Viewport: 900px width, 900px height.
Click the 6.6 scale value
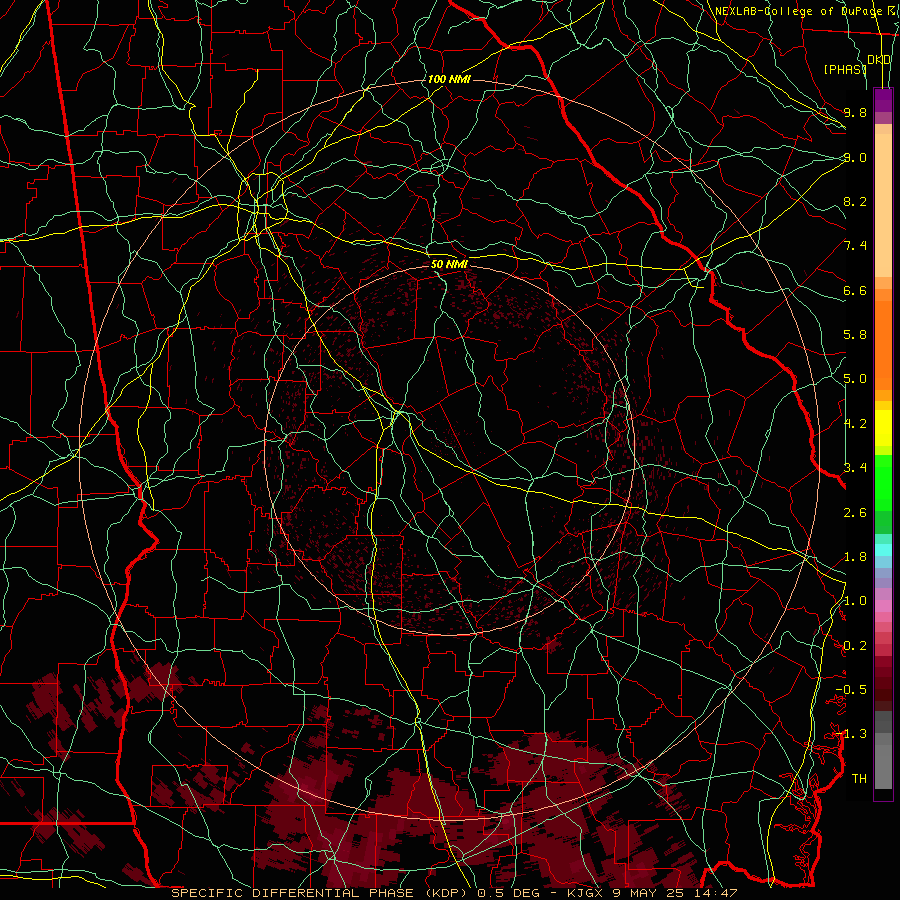(855, 290)
